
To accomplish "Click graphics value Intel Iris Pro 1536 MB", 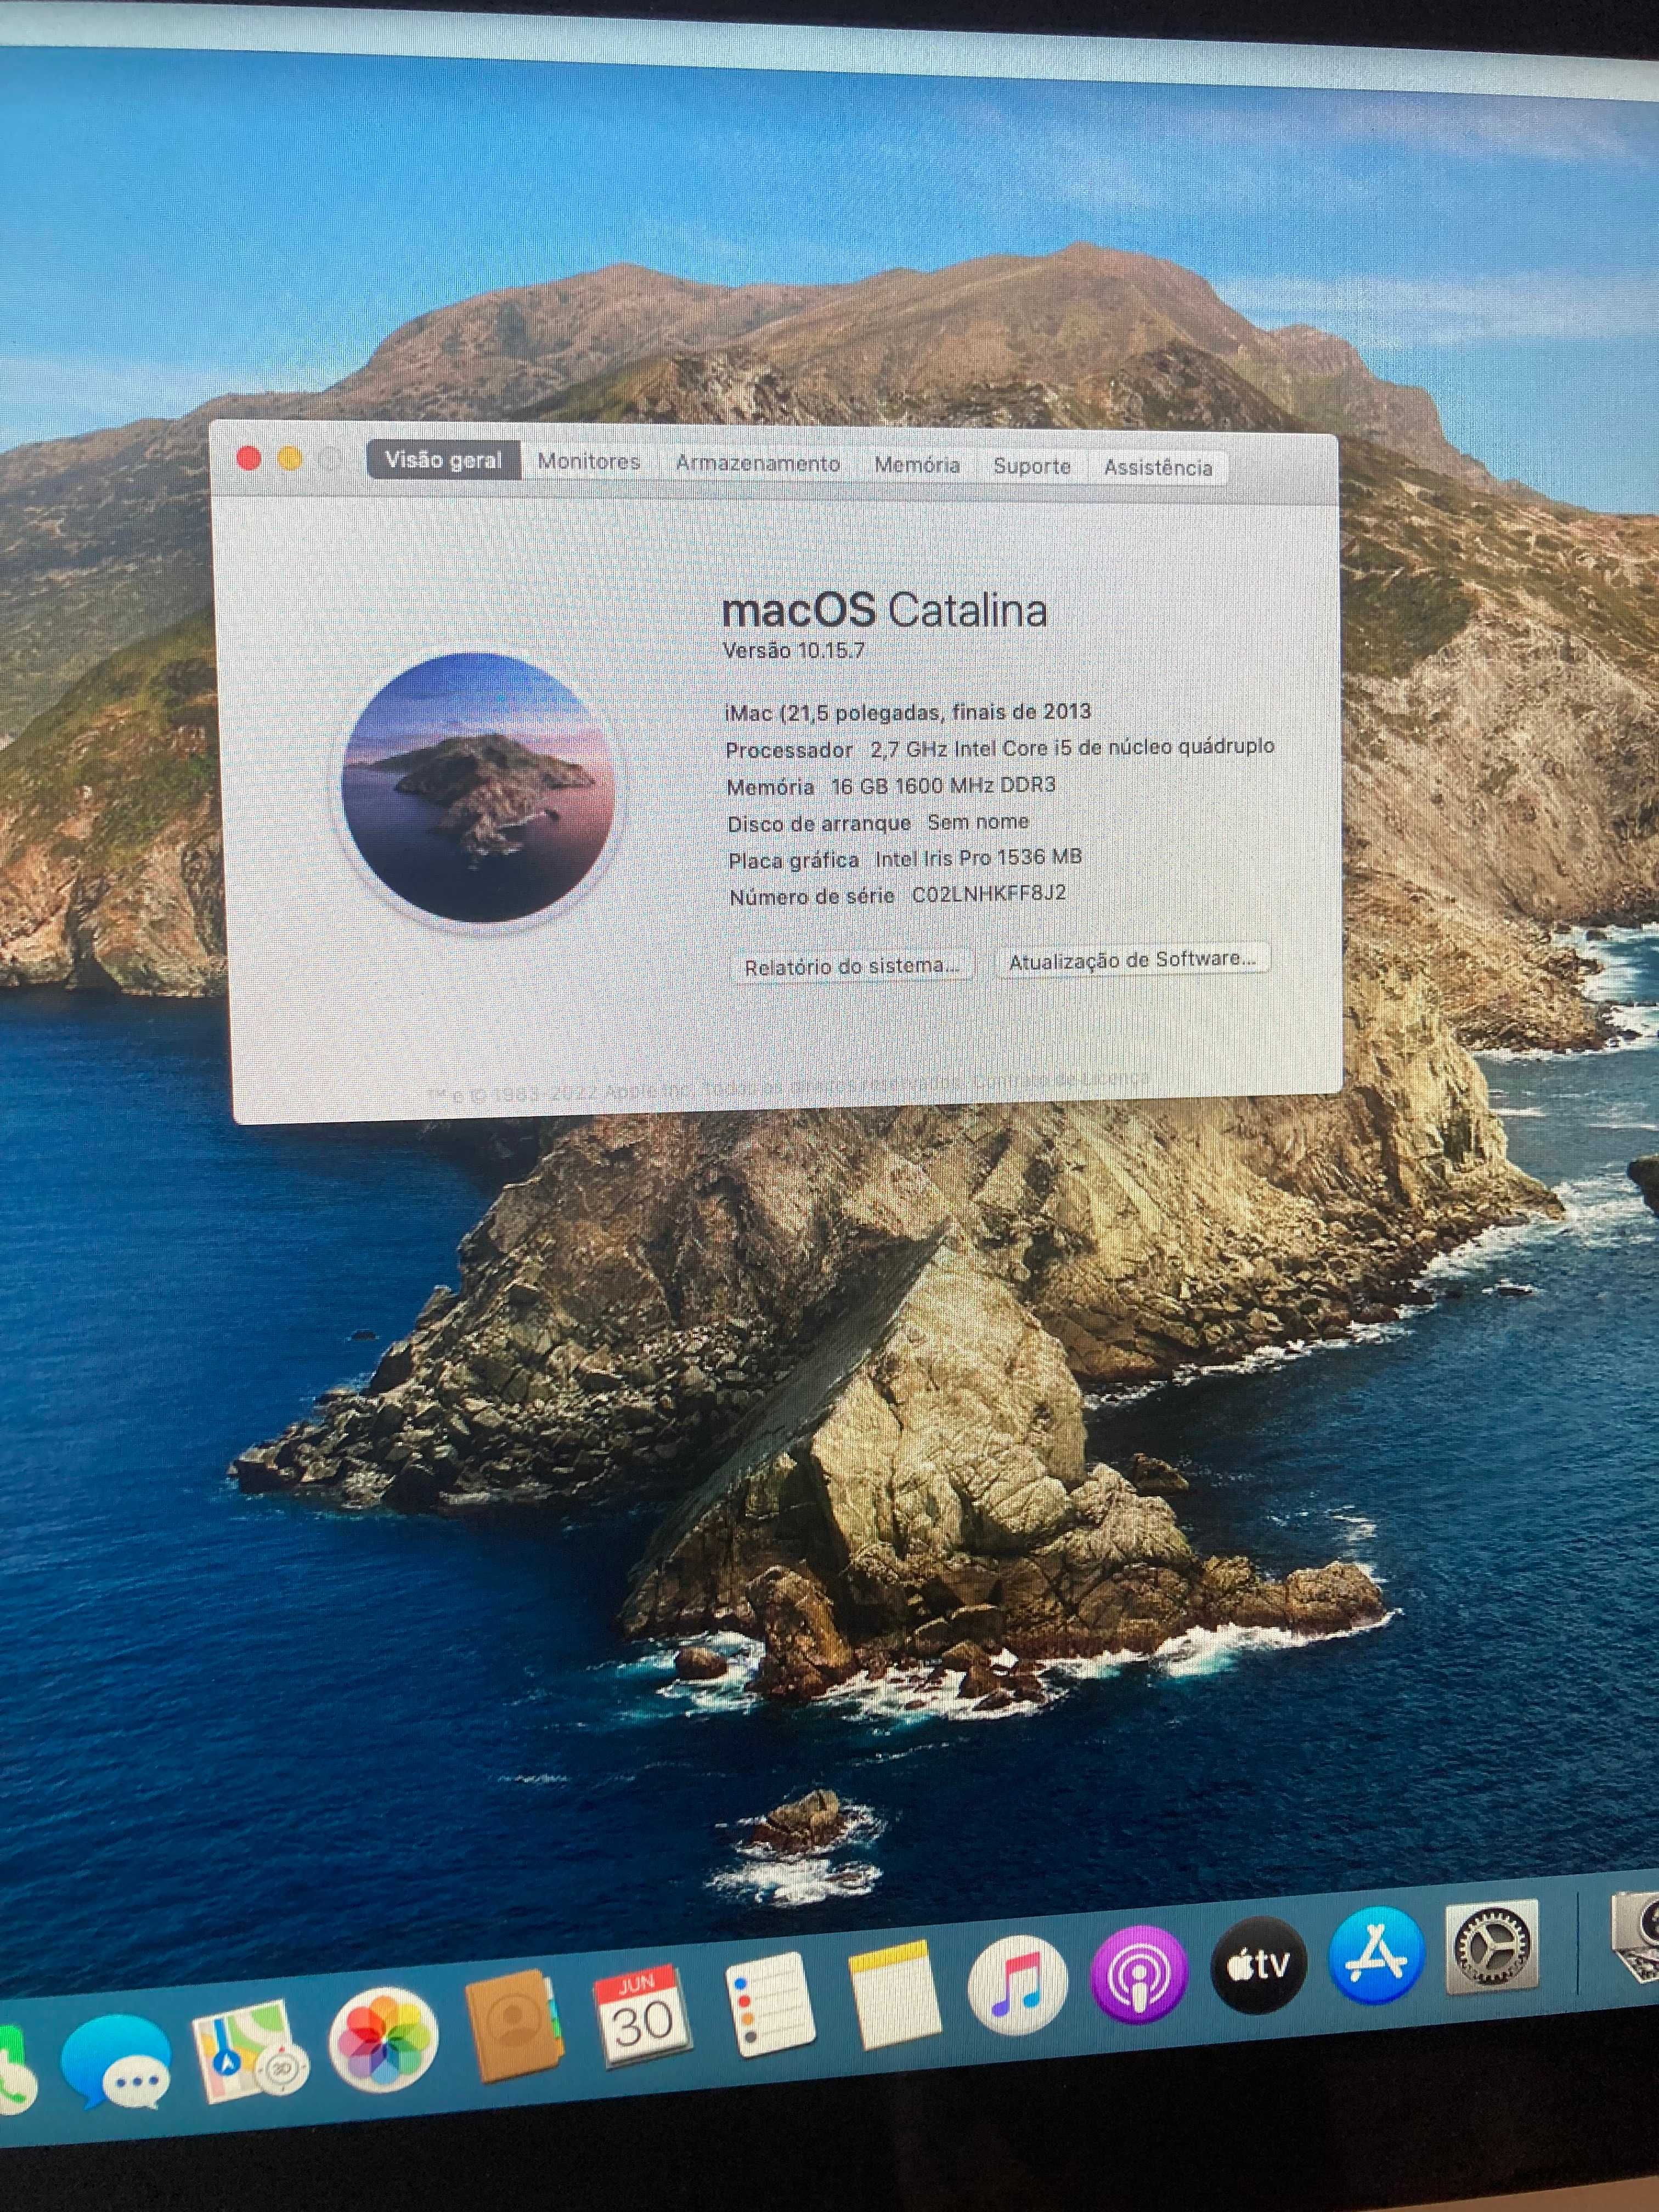I will (978, 857).
